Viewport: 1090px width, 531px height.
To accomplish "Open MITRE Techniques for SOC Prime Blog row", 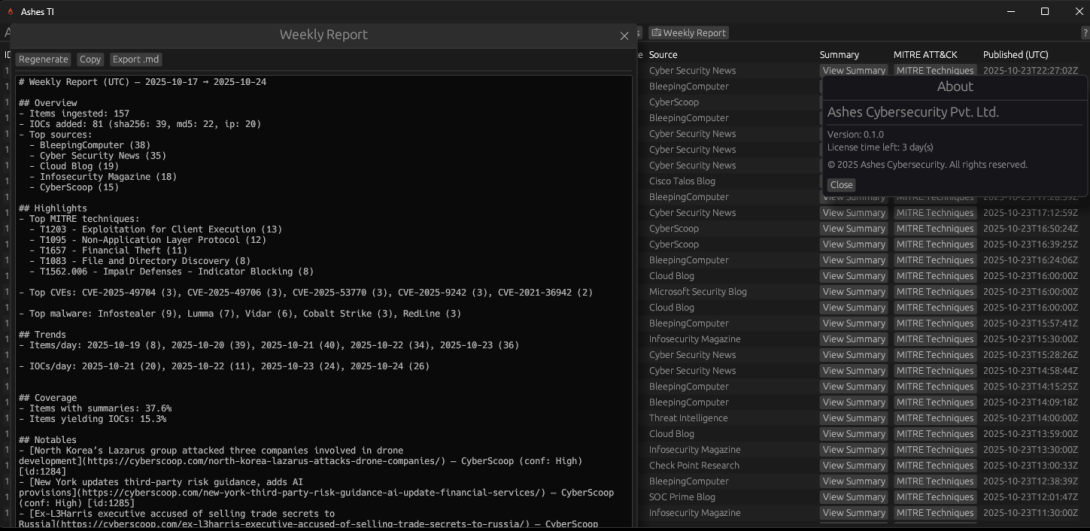I will click(934, 497).
